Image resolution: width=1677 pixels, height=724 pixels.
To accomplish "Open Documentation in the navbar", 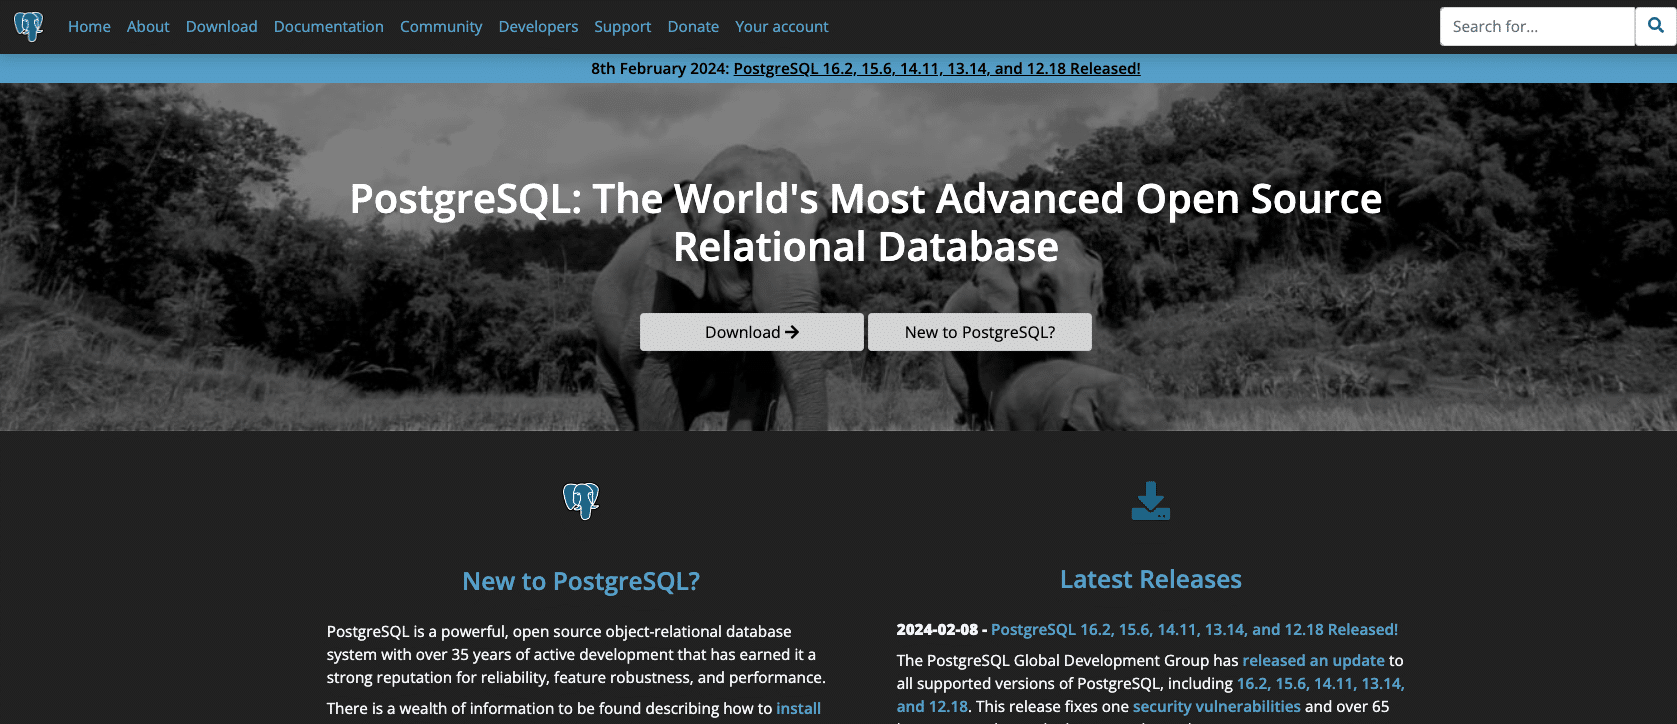I will tap(329, 27).
